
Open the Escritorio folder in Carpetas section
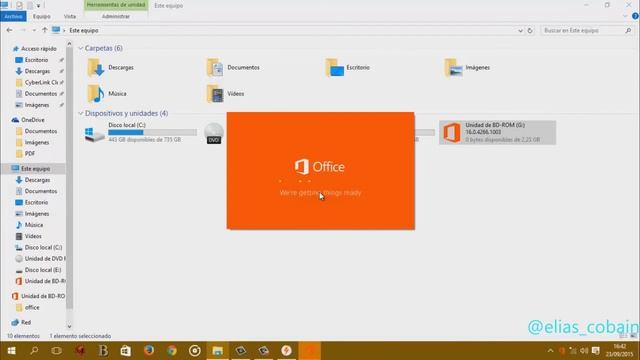(x=335, y=68)
